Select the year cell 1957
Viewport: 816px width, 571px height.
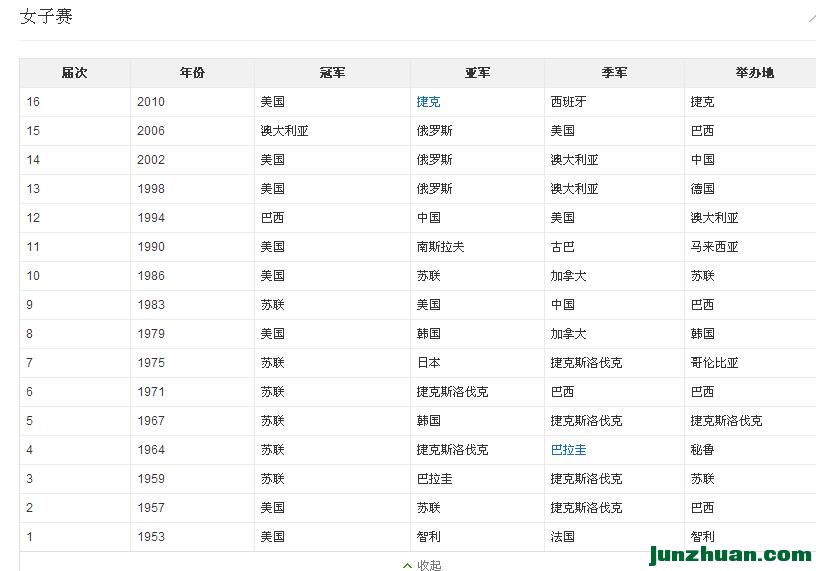[151, 507]
